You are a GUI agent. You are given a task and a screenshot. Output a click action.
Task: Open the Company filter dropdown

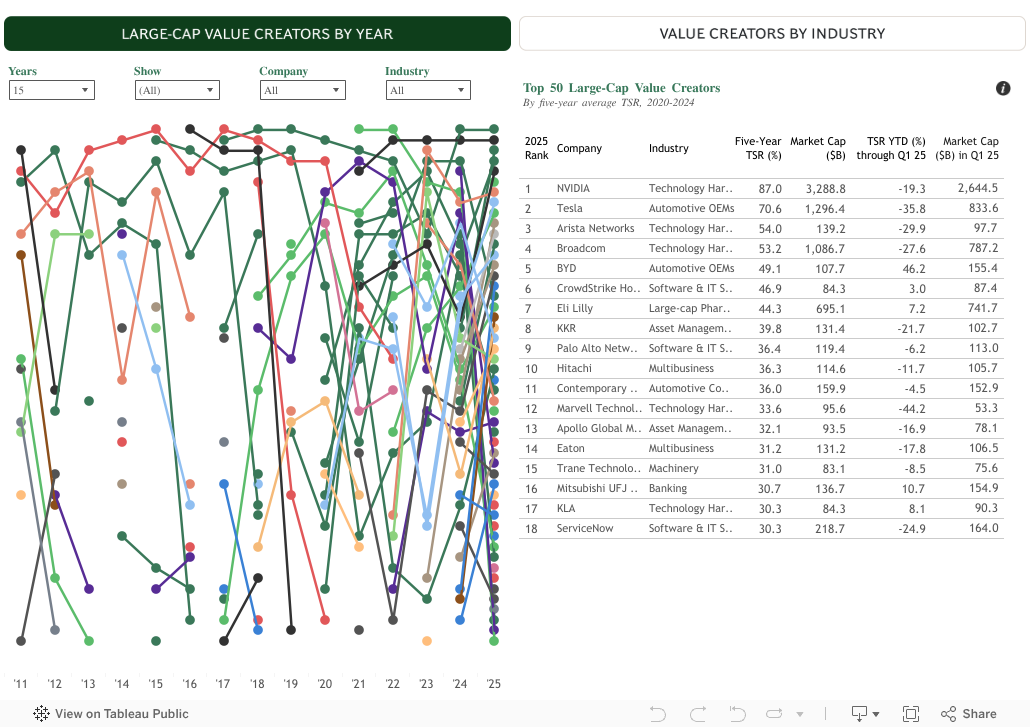tap(302, 91)
